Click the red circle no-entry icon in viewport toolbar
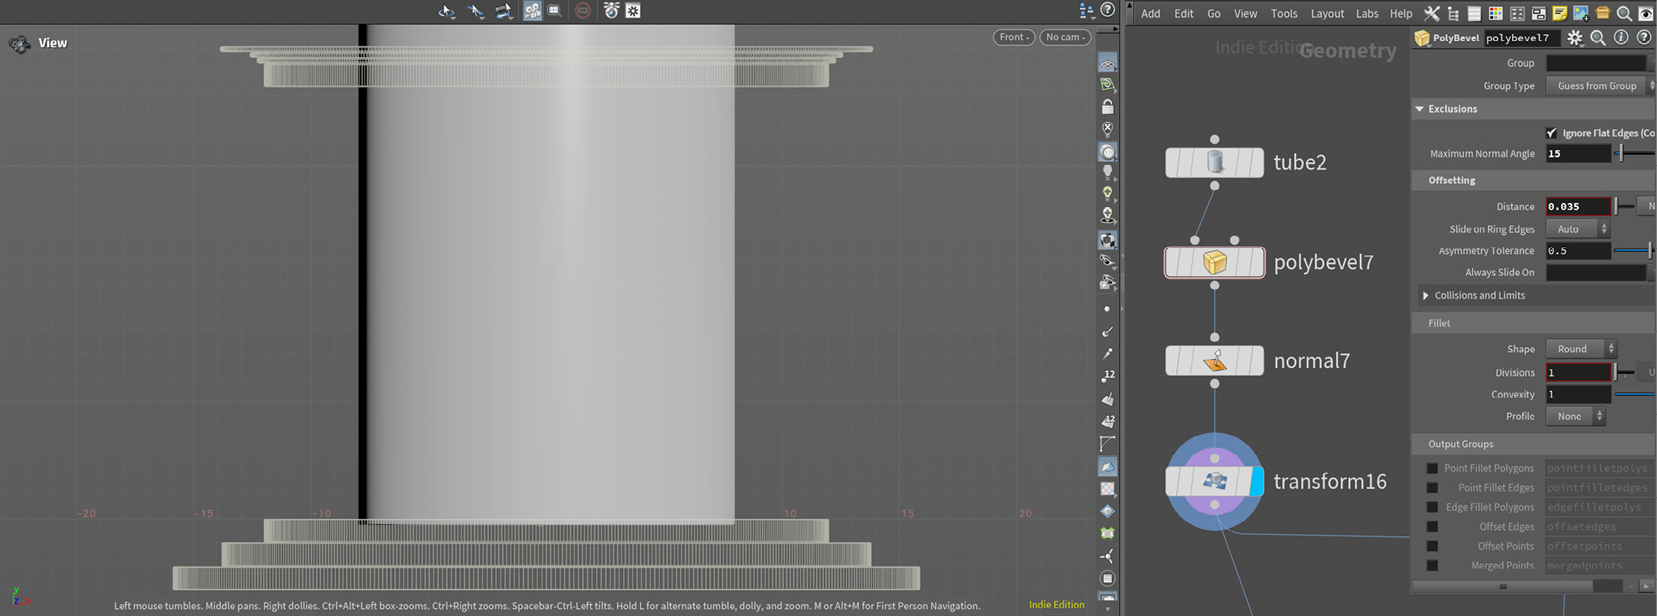 583,11
